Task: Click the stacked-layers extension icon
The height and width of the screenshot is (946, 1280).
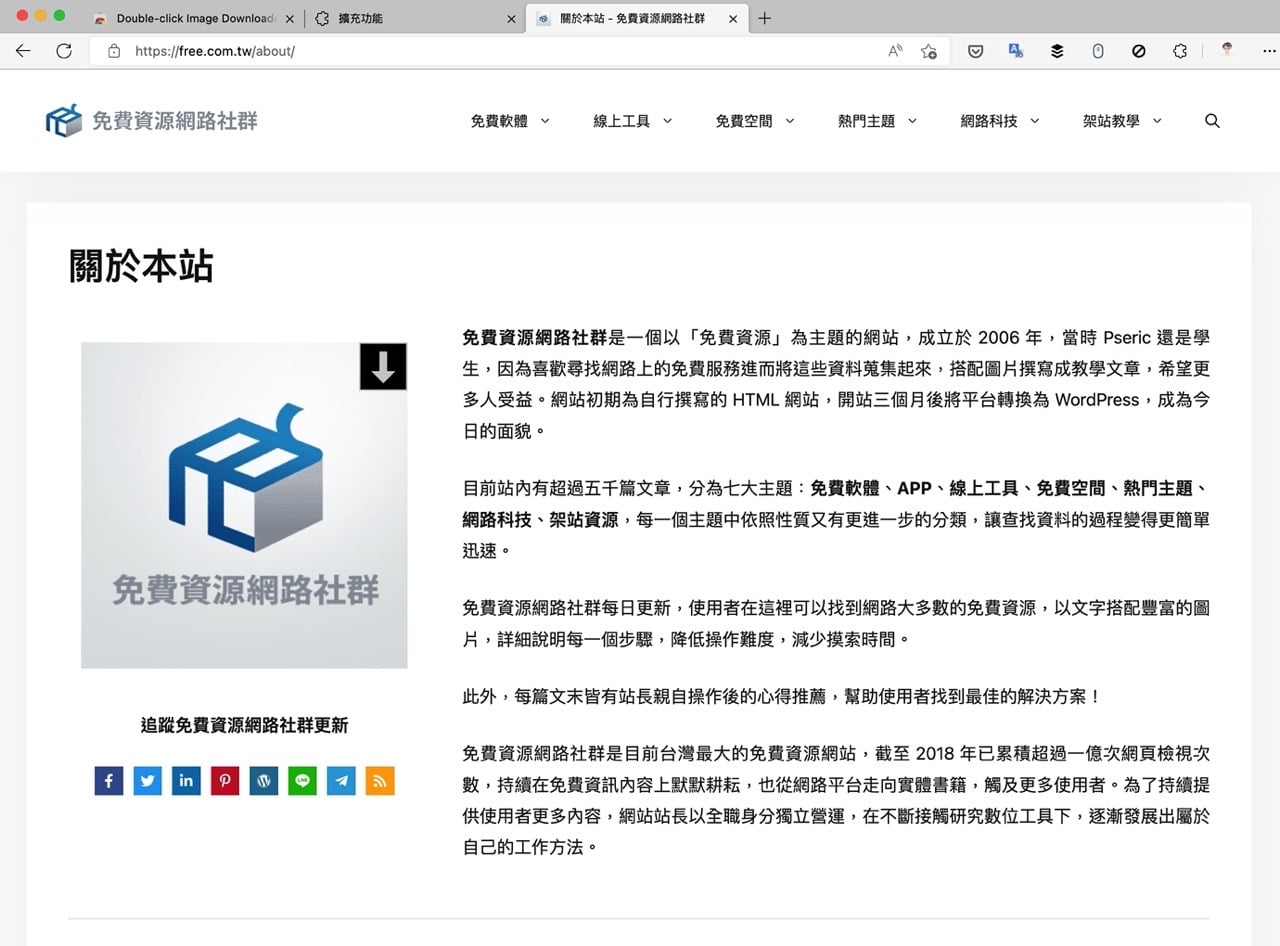Action: [x=1057, y=51]
